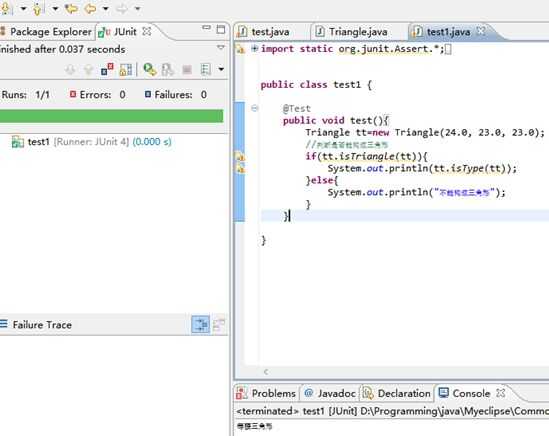Go to Previous Annotation in toolbar
Viewport: 549px width, 436px height.
point(37,8)
